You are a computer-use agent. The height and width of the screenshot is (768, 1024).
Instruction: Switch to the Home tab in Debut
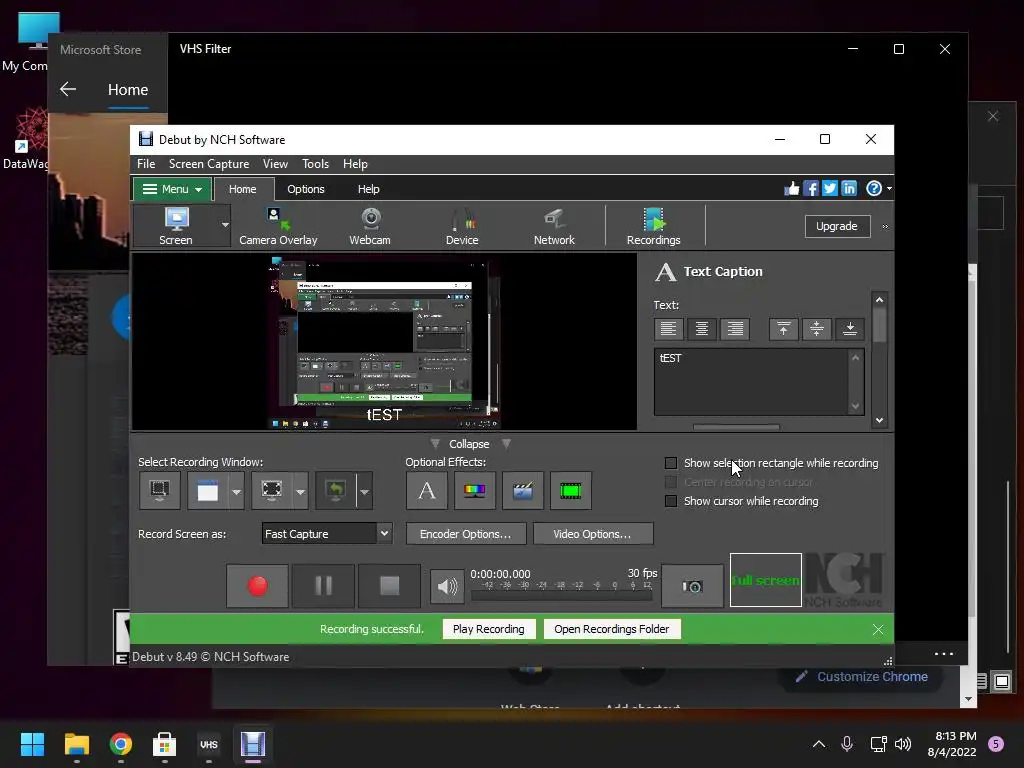coord(242,189)
